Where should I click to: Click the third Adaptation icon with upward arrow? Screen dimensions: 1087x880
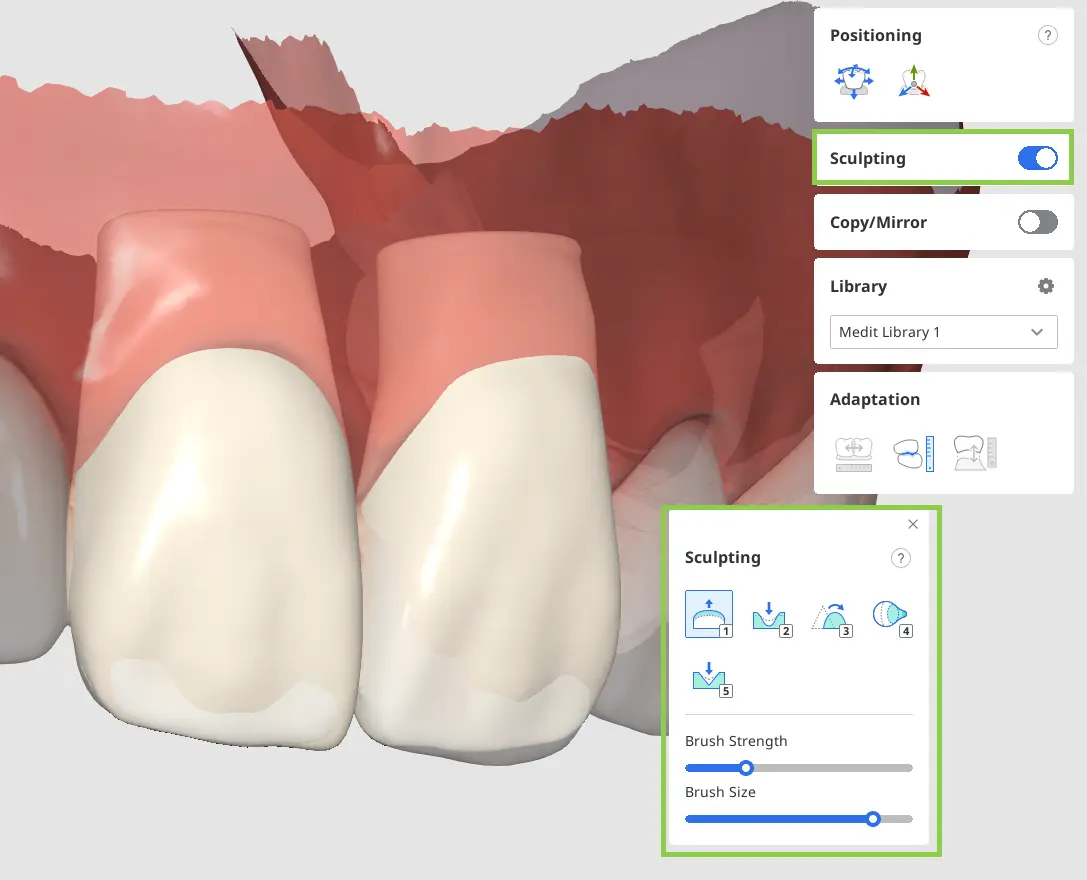tap(975, 454)
